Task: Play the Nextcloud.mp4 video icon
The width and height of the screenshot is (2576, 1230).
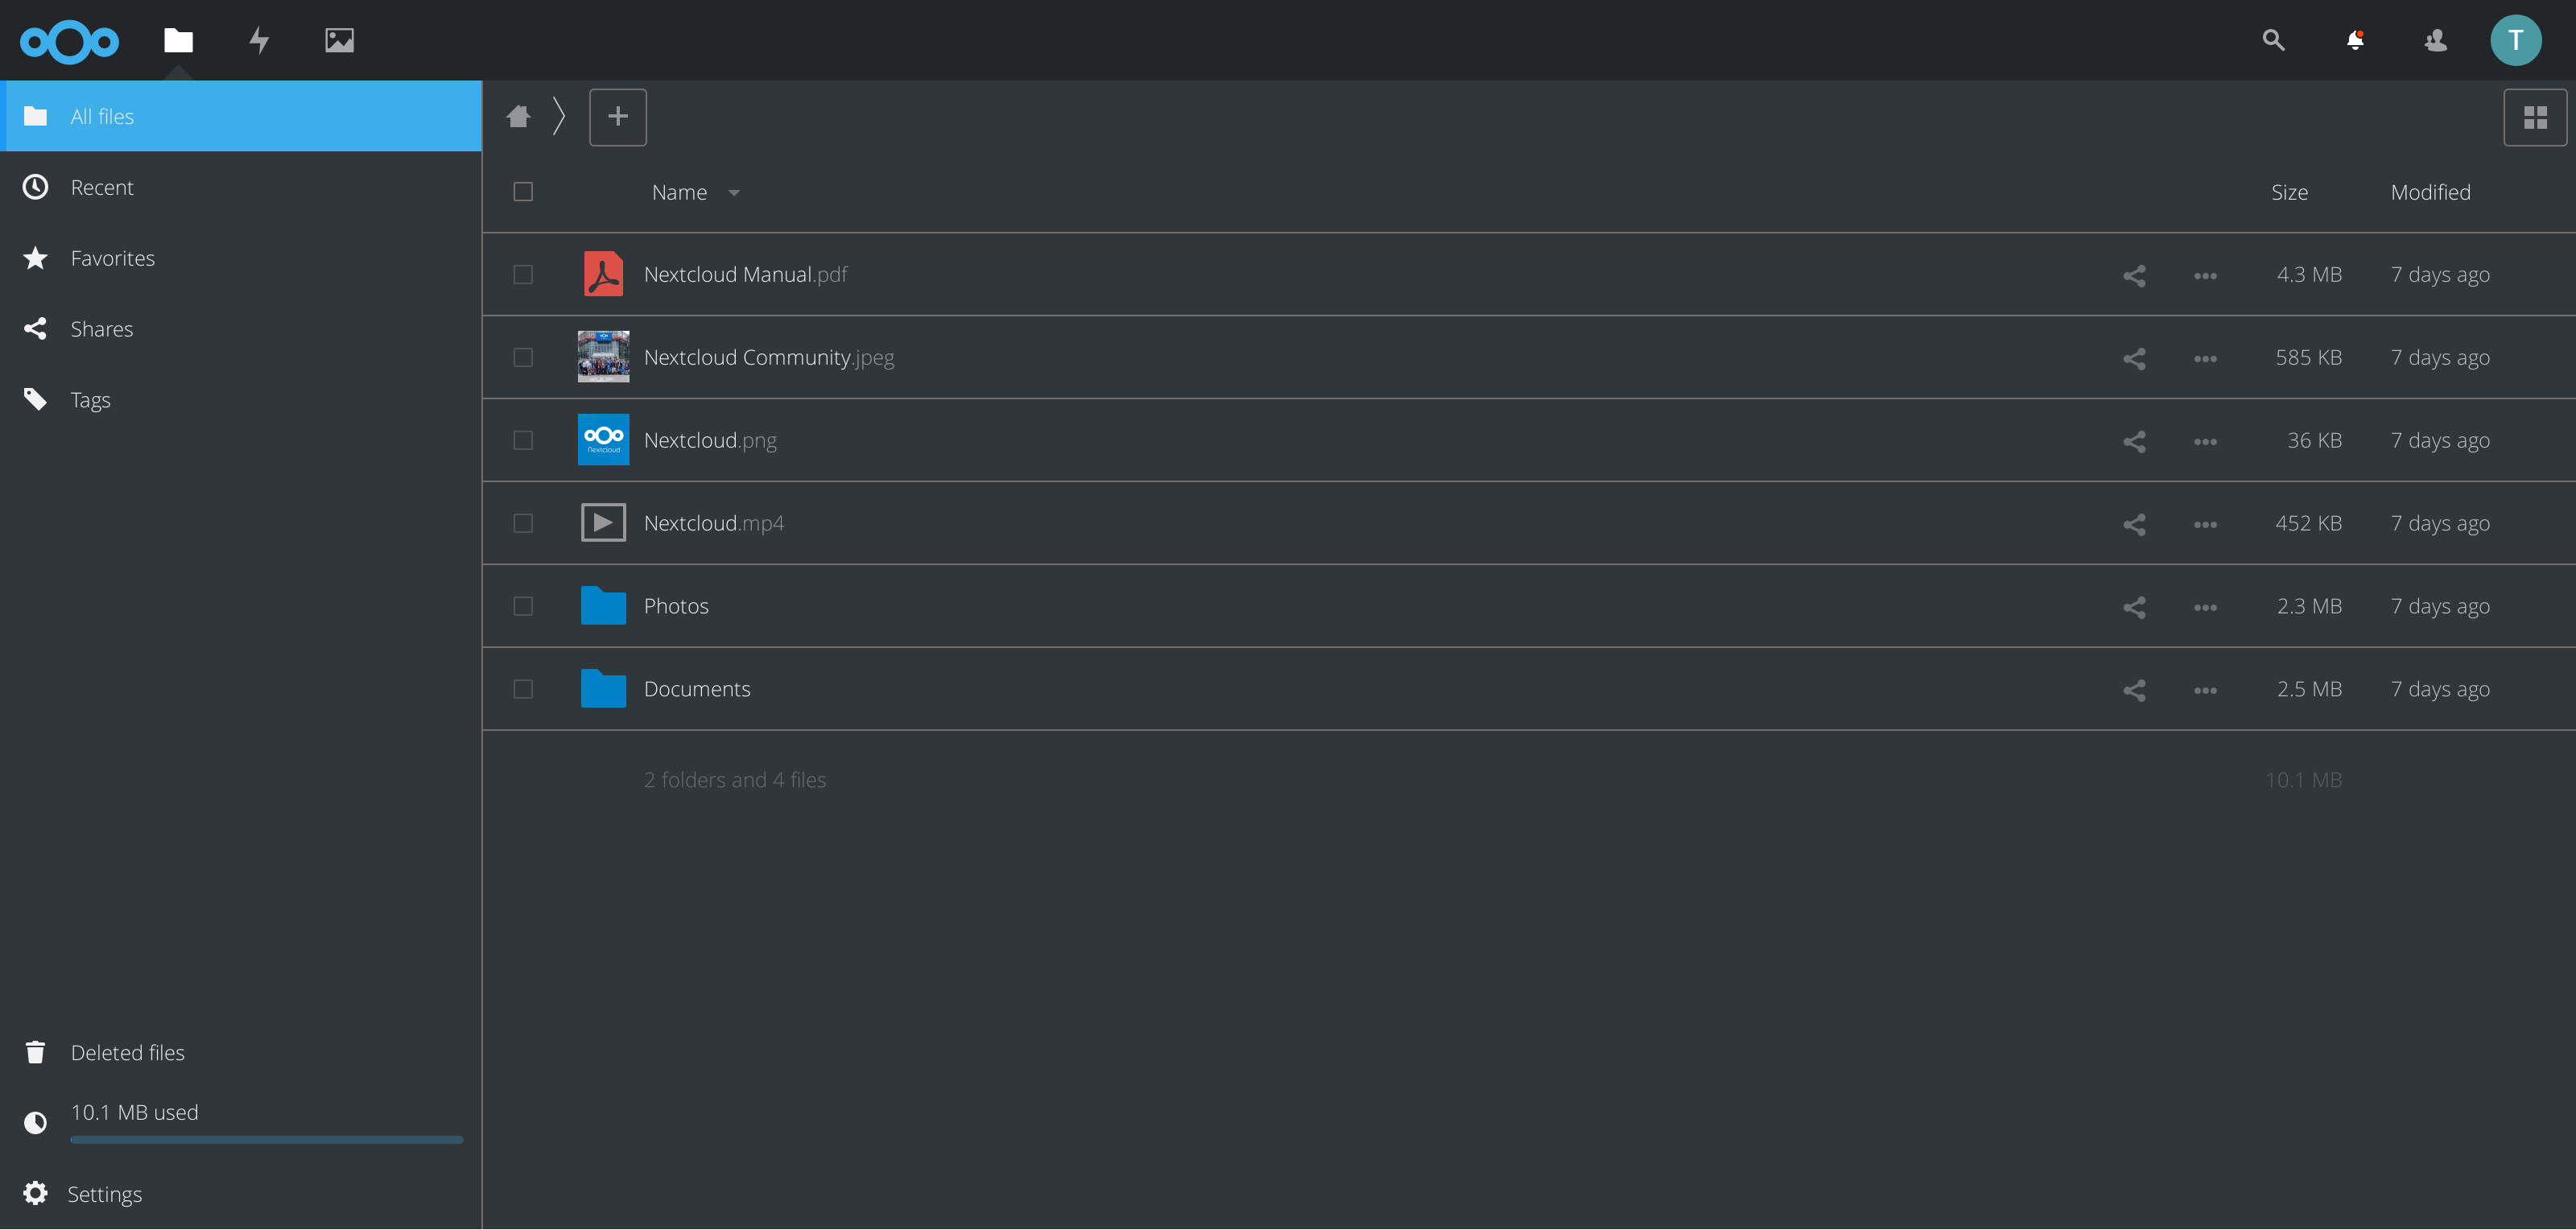Action: [603, 523]
